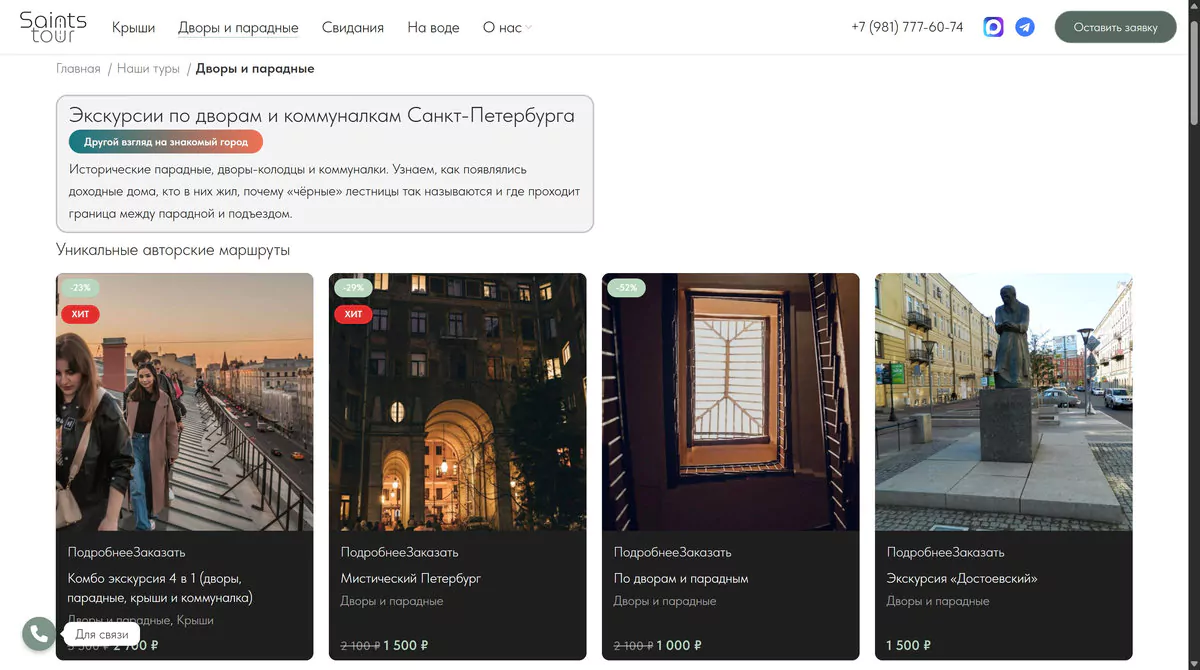Click category label under Экскурсия «Достоевский»
Image resolution: width=1200 pixels, height=670 pixels.
click(938, 601)
